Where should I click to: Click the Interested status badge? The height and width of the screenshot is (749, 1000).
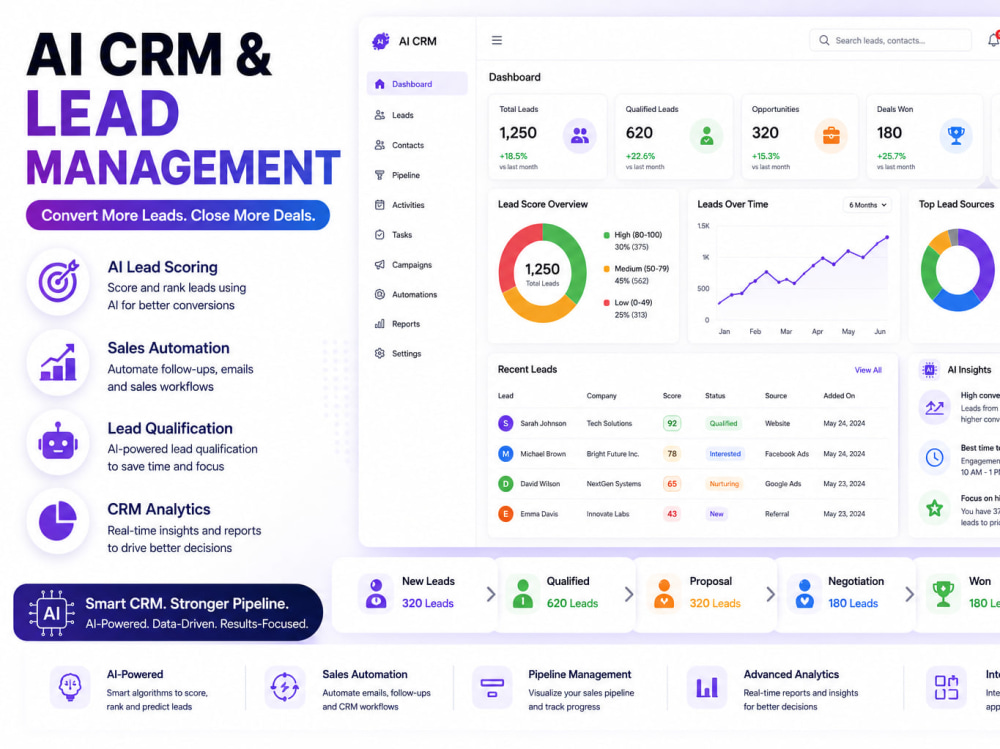click(x=725, y=454)
